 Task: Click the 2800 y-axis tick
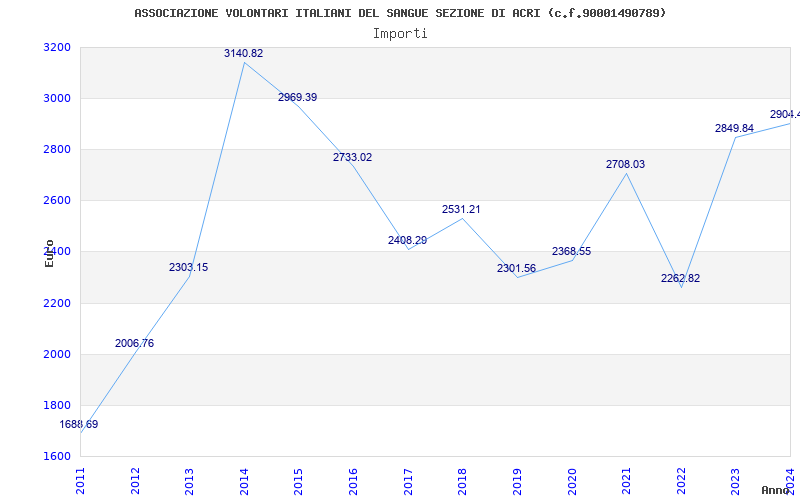click(x=57, y=149)
